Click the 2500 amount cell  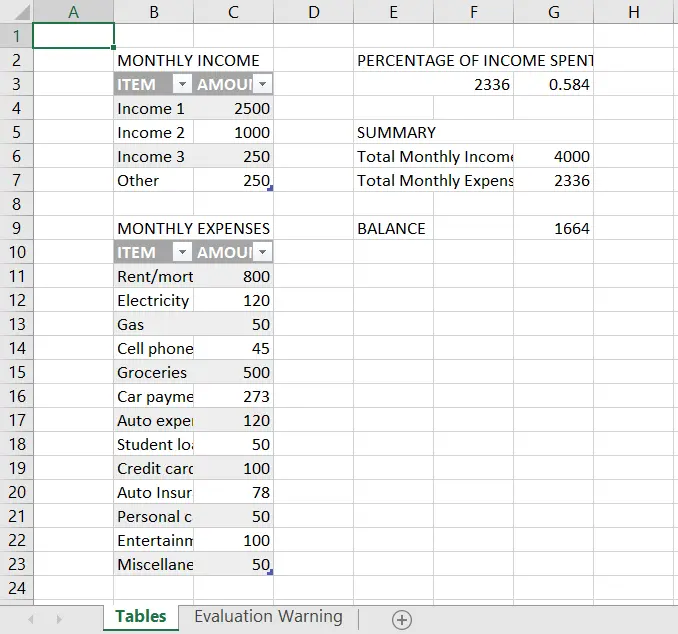click(233, 108)
